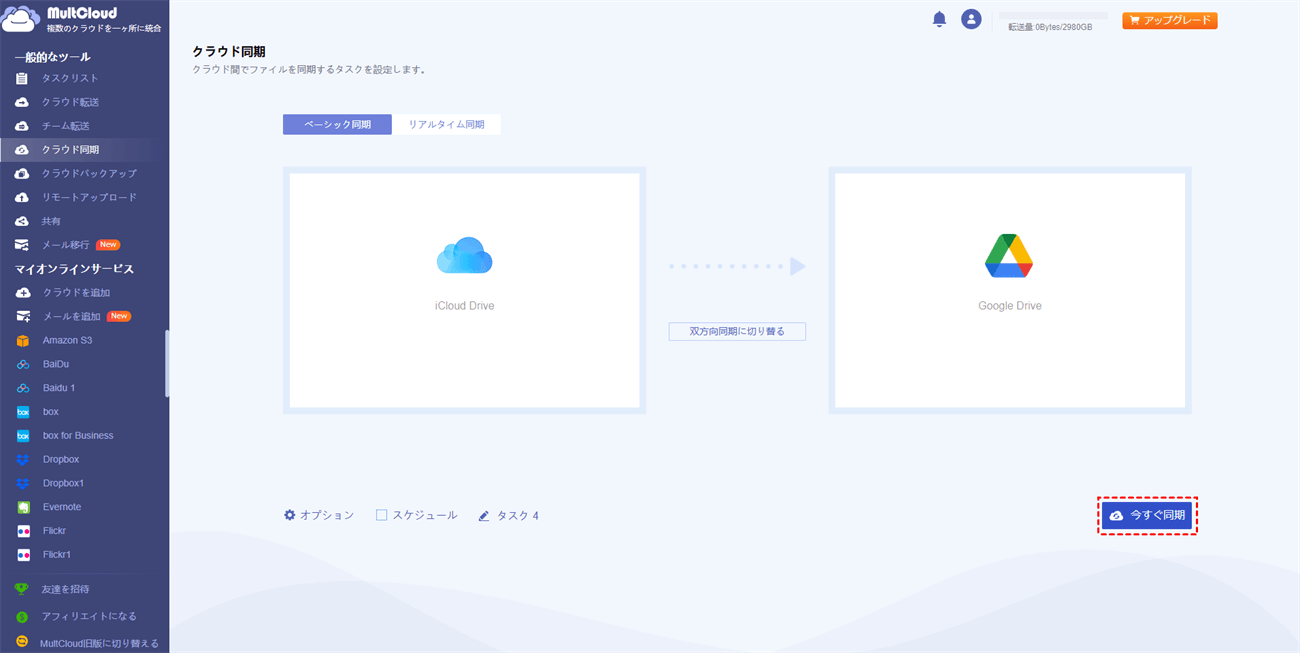Viewport: 1300px width, 653px height.
Task: Click the Dropbox1 icon
Action: [23, 483]
